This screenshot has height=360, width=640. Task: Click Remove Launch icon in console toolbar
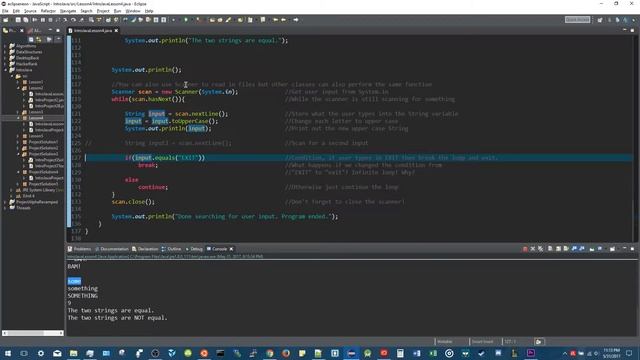[533, 249]
